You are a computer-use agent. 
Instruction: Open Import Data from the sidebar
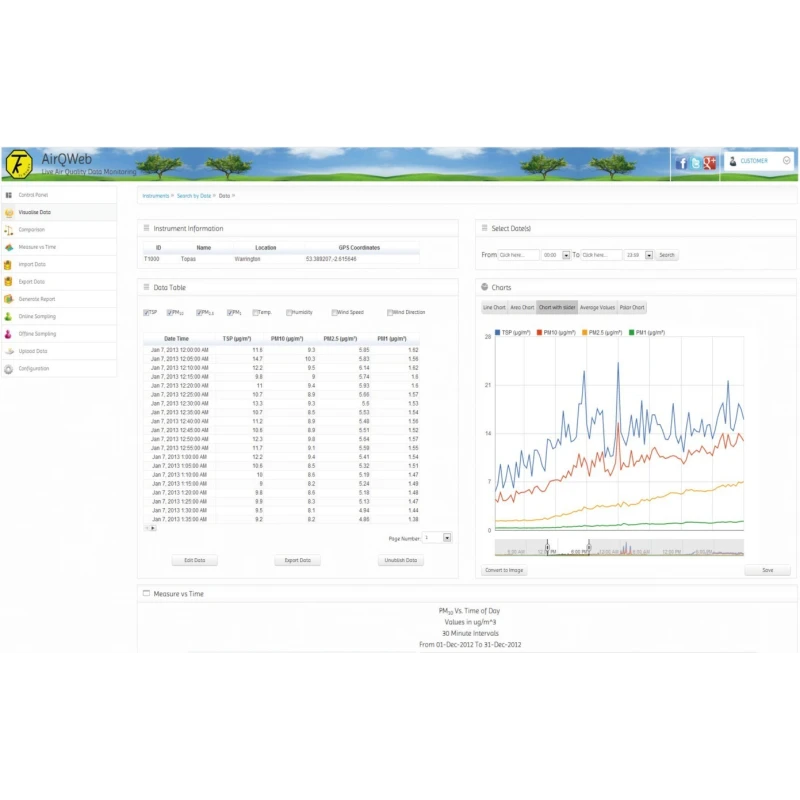coord(10,264)
